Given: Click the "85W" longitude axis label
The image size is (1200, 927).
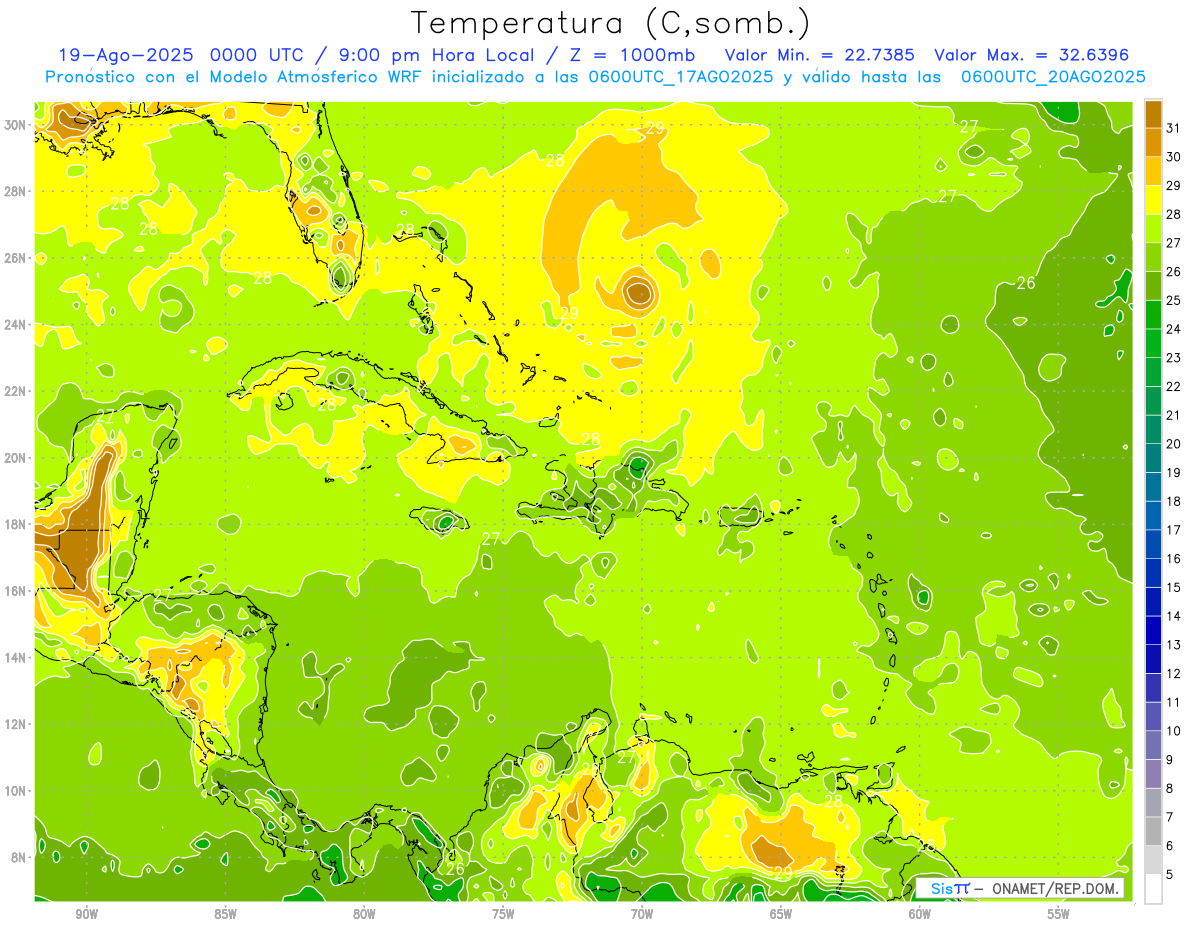Looking at the screenshot, I should [225, 914].
